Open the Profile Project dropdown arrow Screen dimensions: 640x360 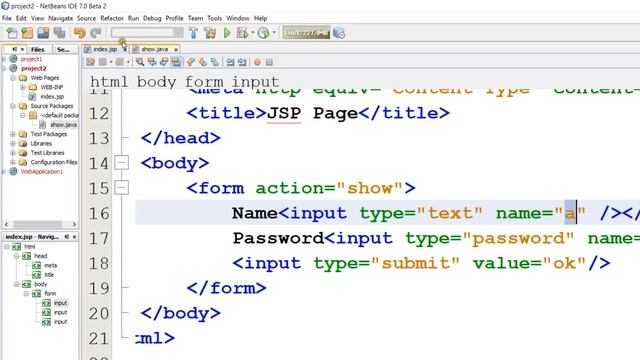pyautogui.click(x=274, y=33)
